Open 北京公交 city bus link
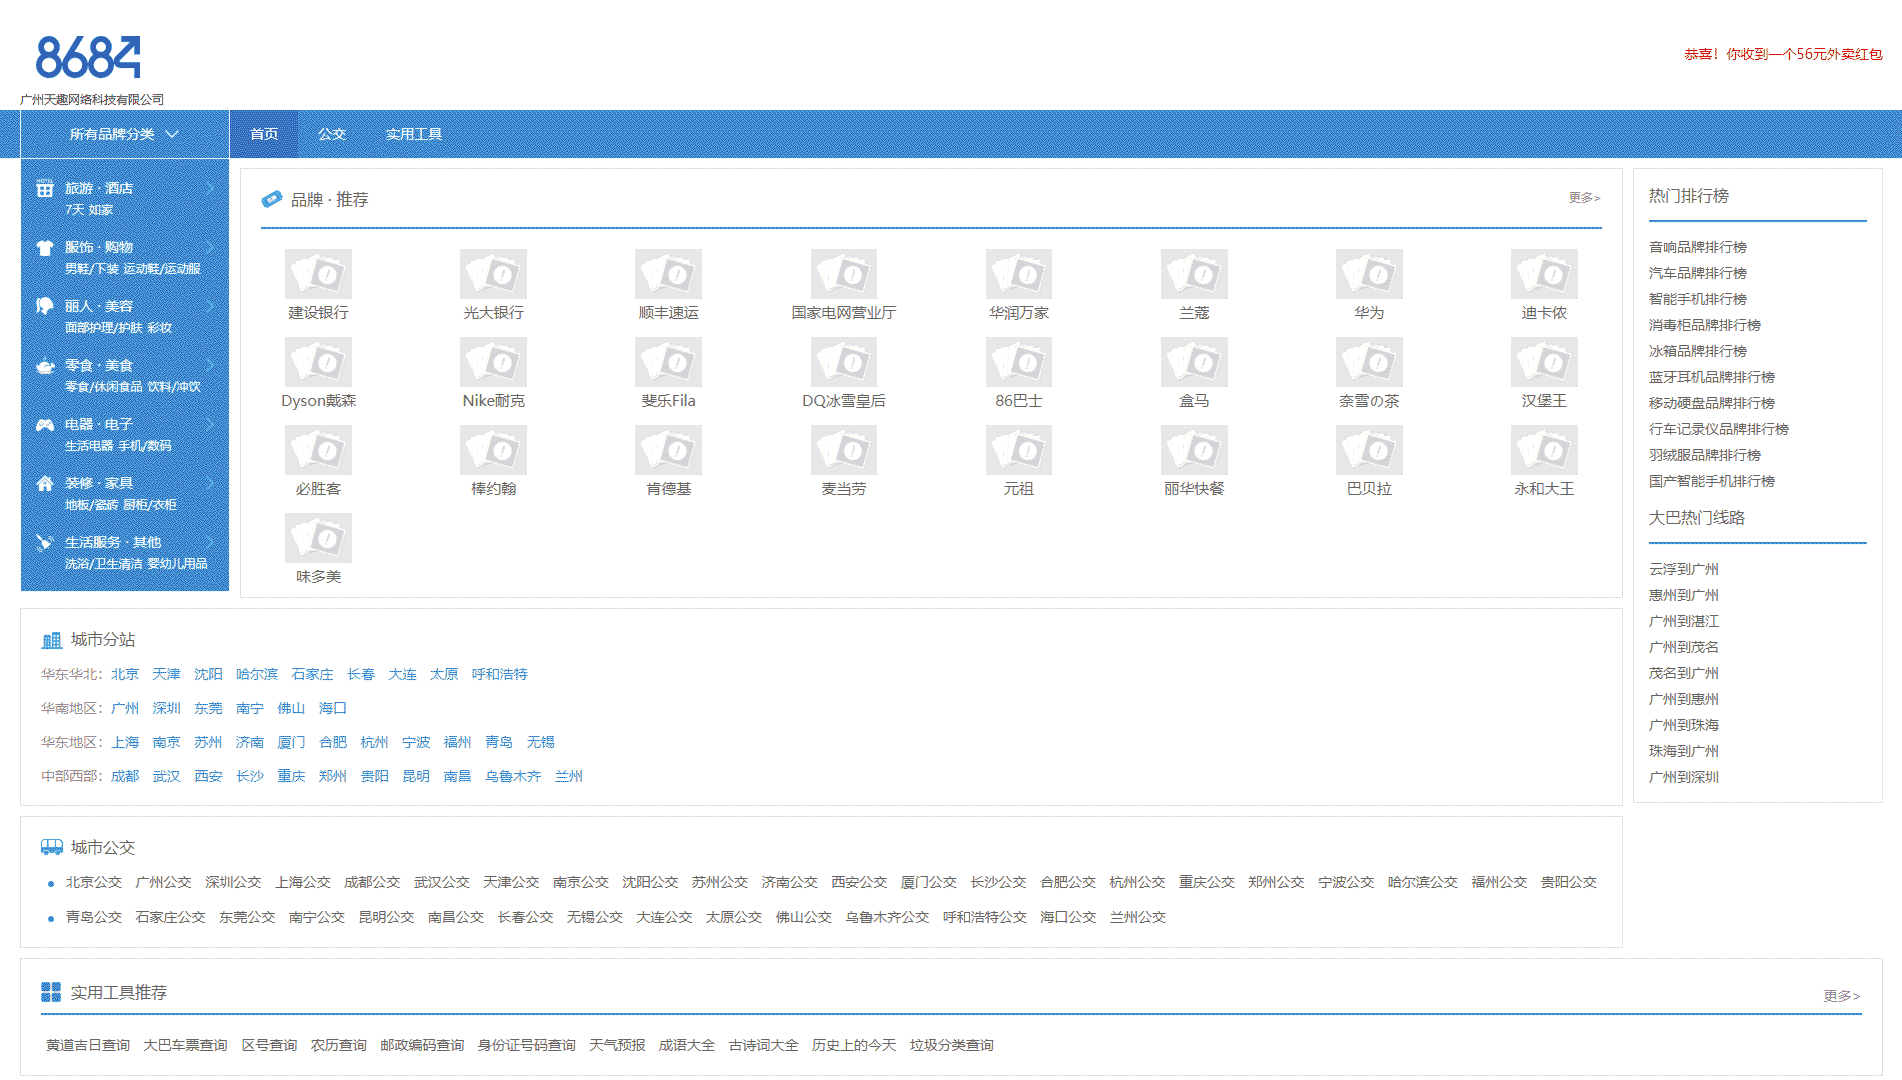Viewport: 1902px width, 1080px height. point(94,882)
